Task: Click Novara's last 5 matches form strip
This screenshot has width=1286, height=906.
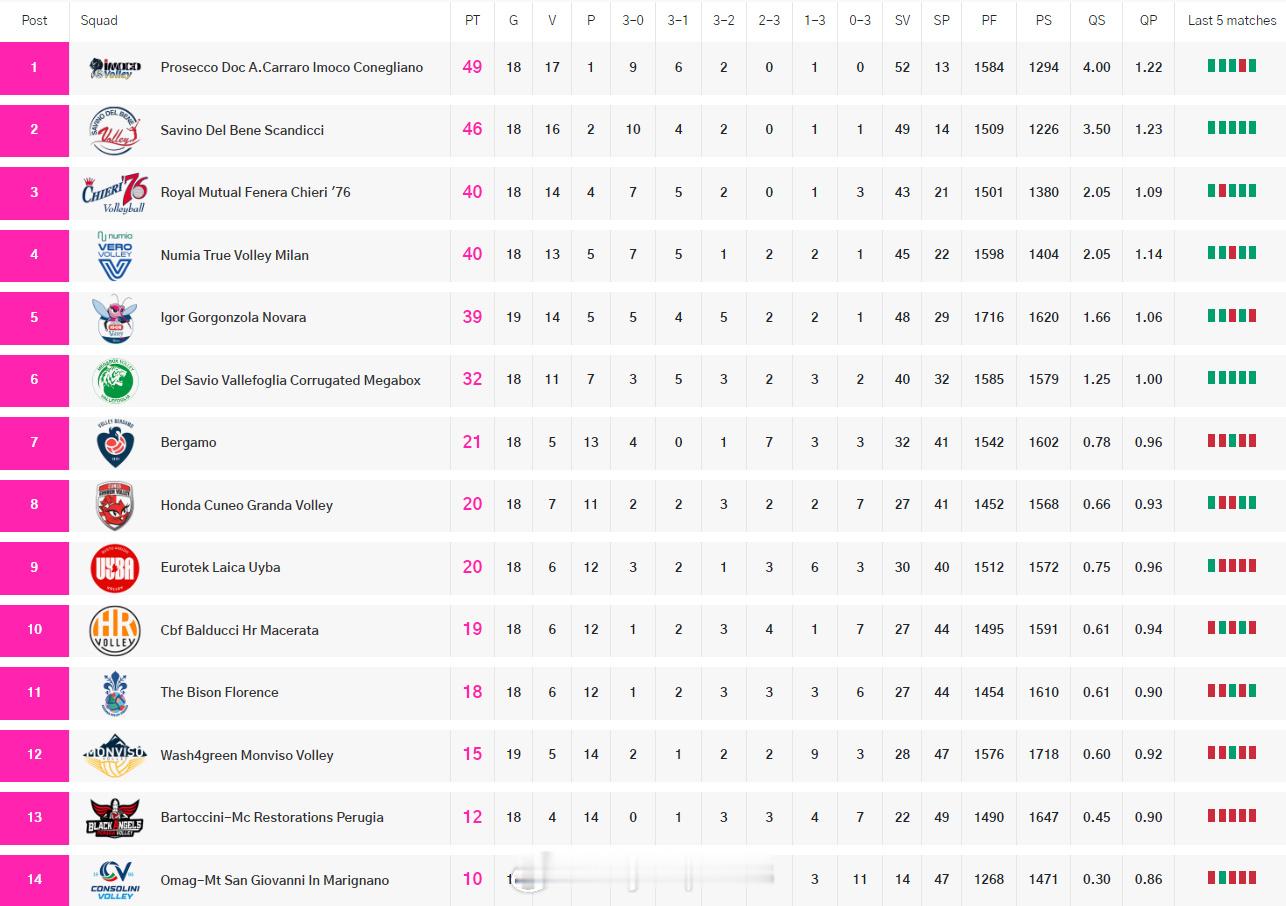Action: tap(1232, 316)
